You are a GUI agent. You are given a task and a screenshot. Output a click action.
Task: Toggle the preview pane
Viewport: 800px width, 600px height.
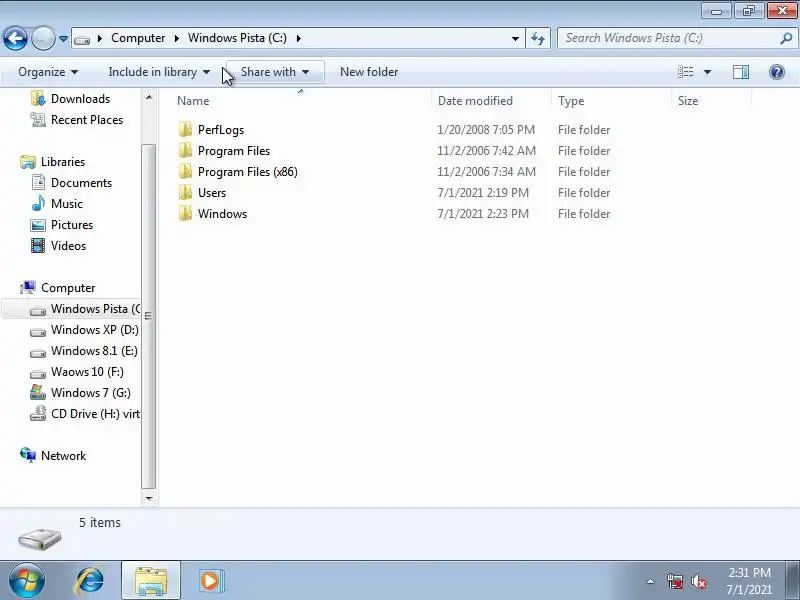741,72
